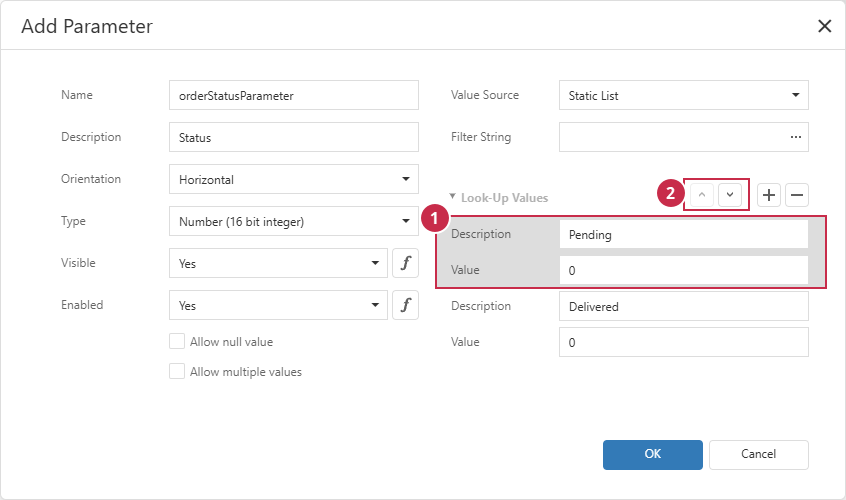Edit the Pending description field
The width and height of the screenshot is (846, 500).
click(684, 234)
